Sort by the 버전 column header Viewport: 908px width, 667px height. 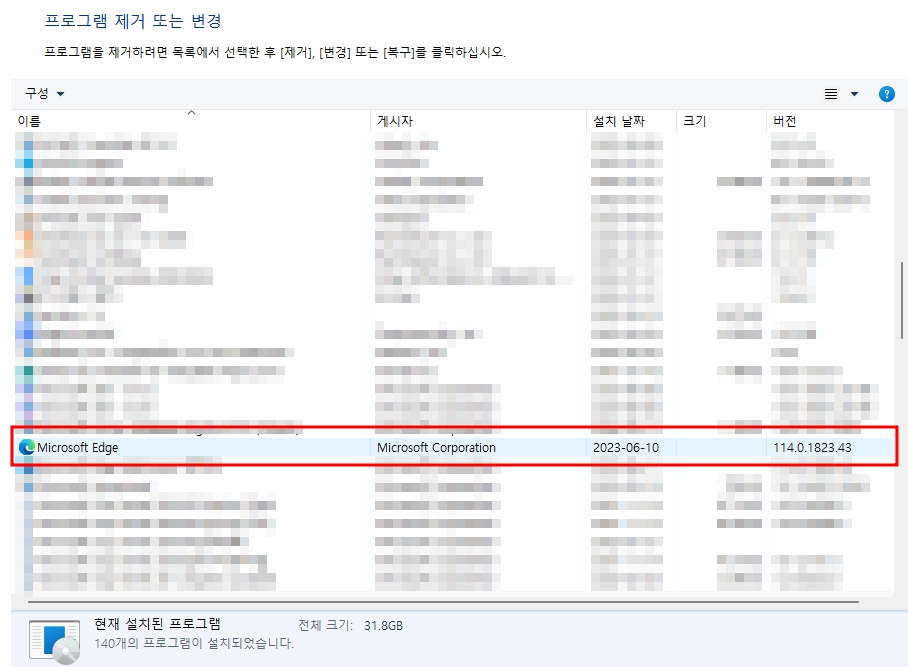(x=829, y=121)
